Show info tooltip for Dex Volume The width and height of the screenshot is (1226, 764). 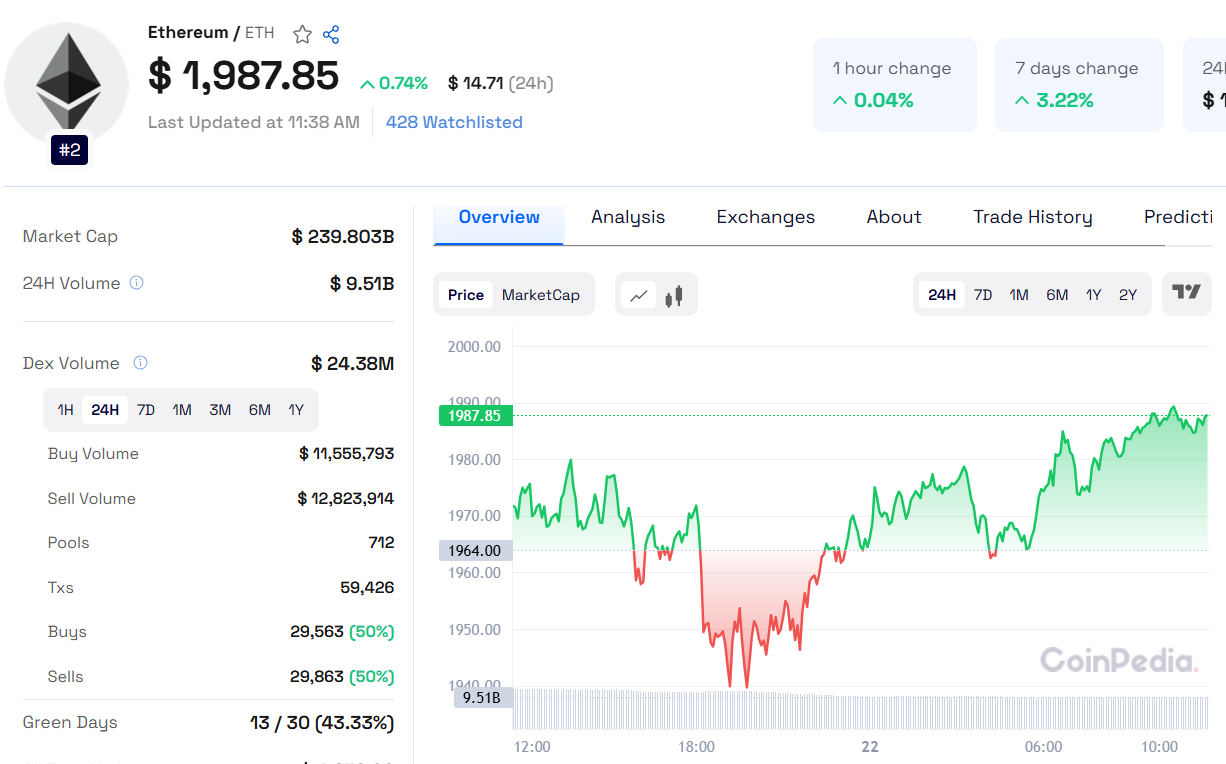(141, 363)
